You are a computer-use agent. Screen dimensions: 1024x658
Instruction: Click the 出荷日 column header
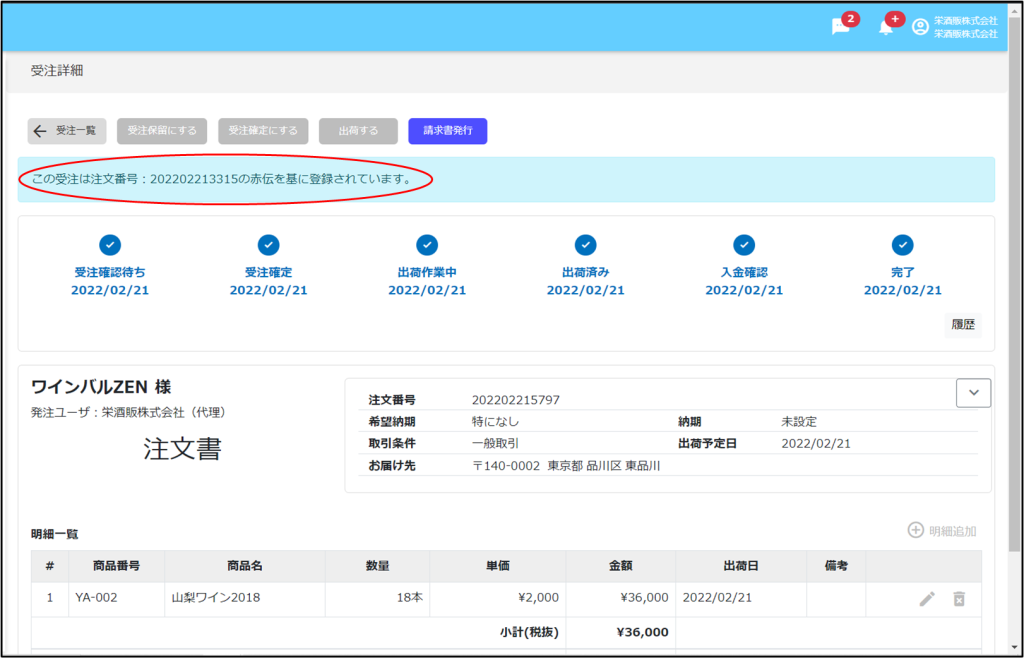coord(741,566)
